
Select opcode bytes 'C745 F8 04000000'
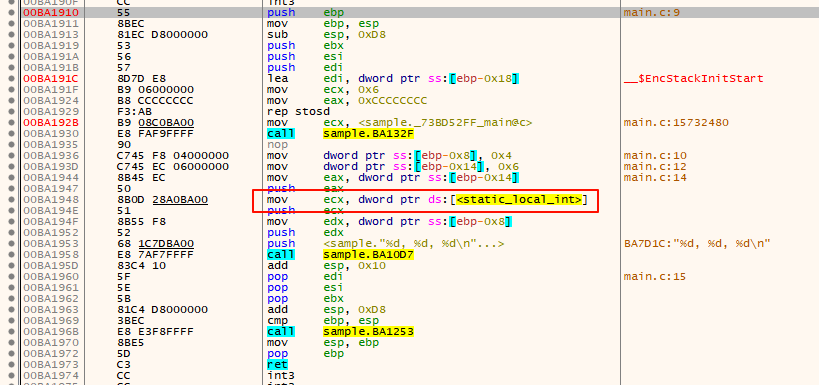click(x=173, y=156)
